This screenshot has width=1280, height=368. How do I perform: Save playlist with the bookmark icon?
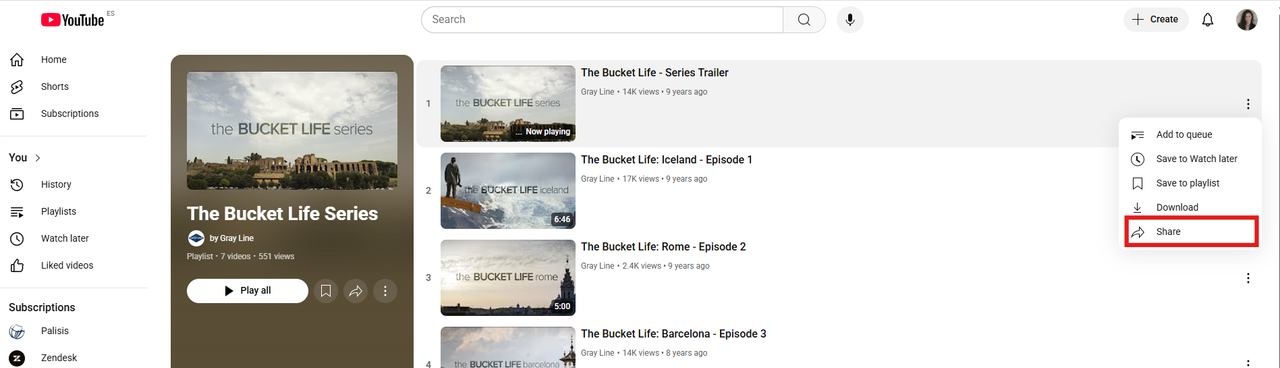tap(325, 291)
